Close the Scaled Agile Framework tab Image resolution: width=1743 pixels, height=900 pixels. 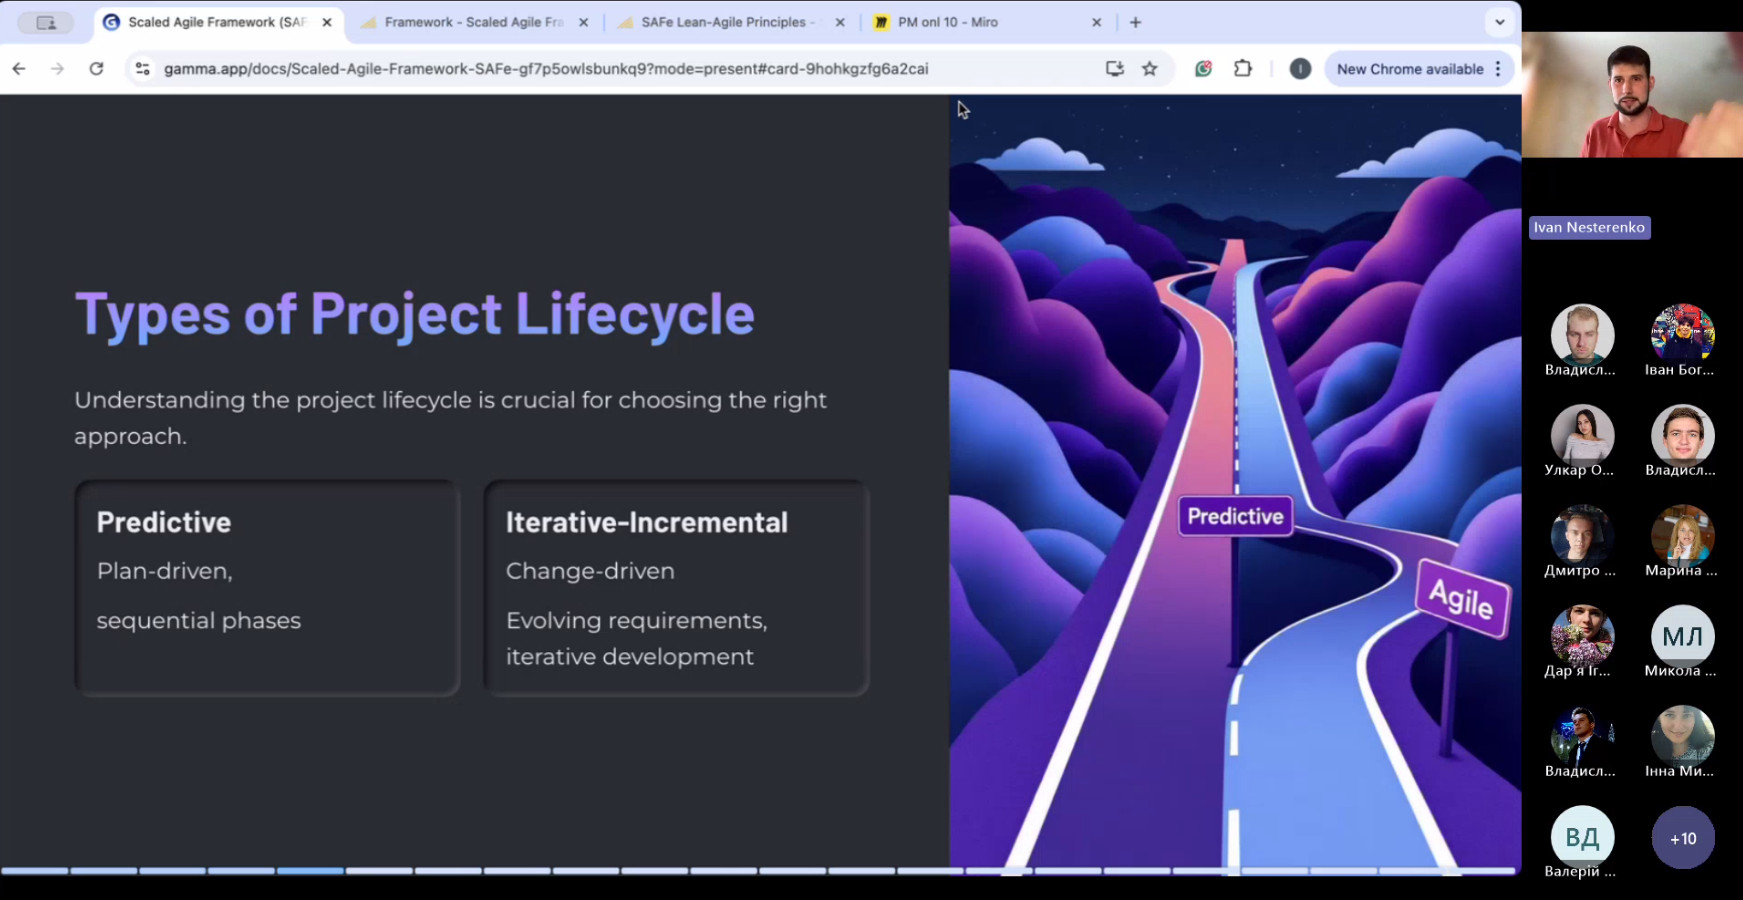pyautogui.click(x=327, y=22)
